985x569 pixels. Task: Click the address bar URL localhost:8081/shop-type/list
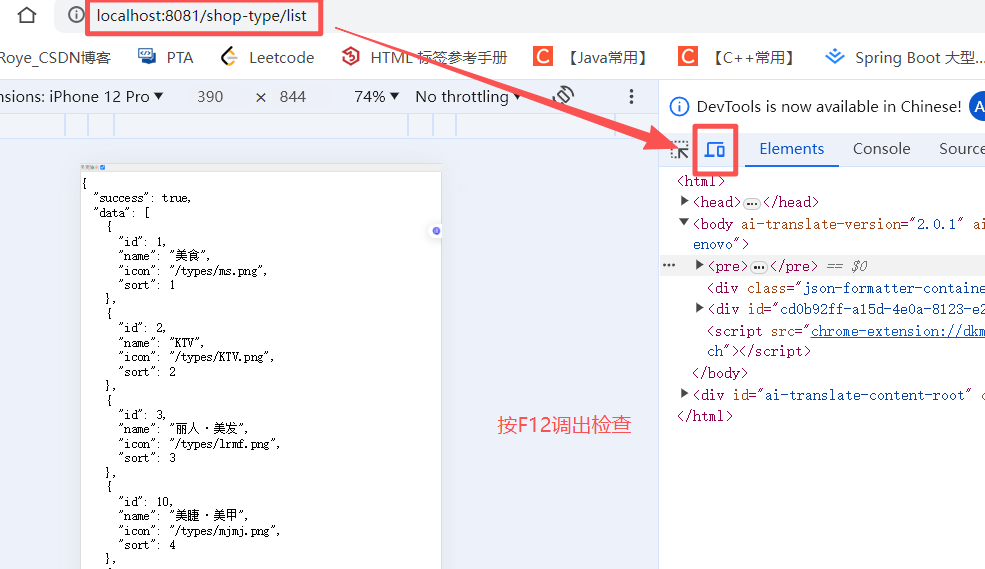[x=202, y=16]
